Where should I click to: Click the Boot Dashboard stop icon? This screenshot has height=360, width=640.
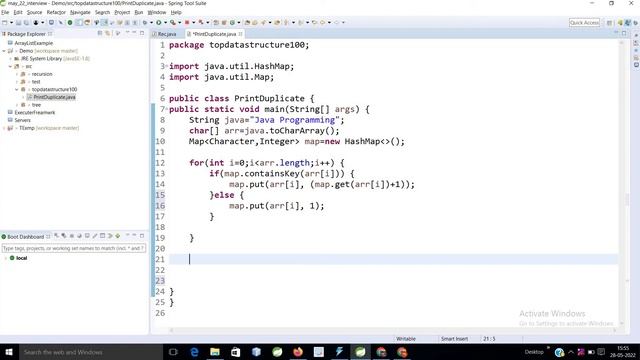(x=72, y=236)
